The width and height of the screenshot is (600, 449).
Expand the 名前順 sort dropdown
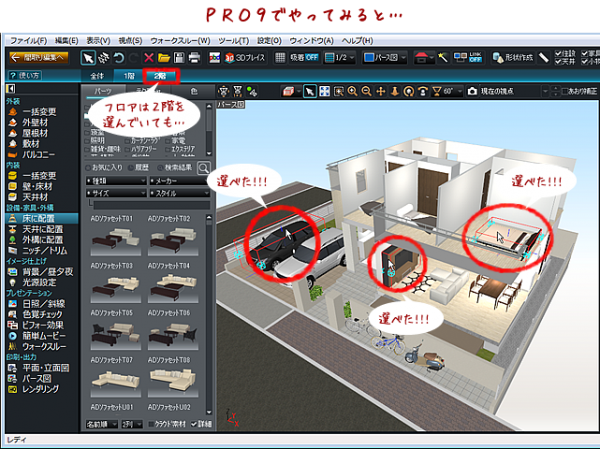pos(101,425)
